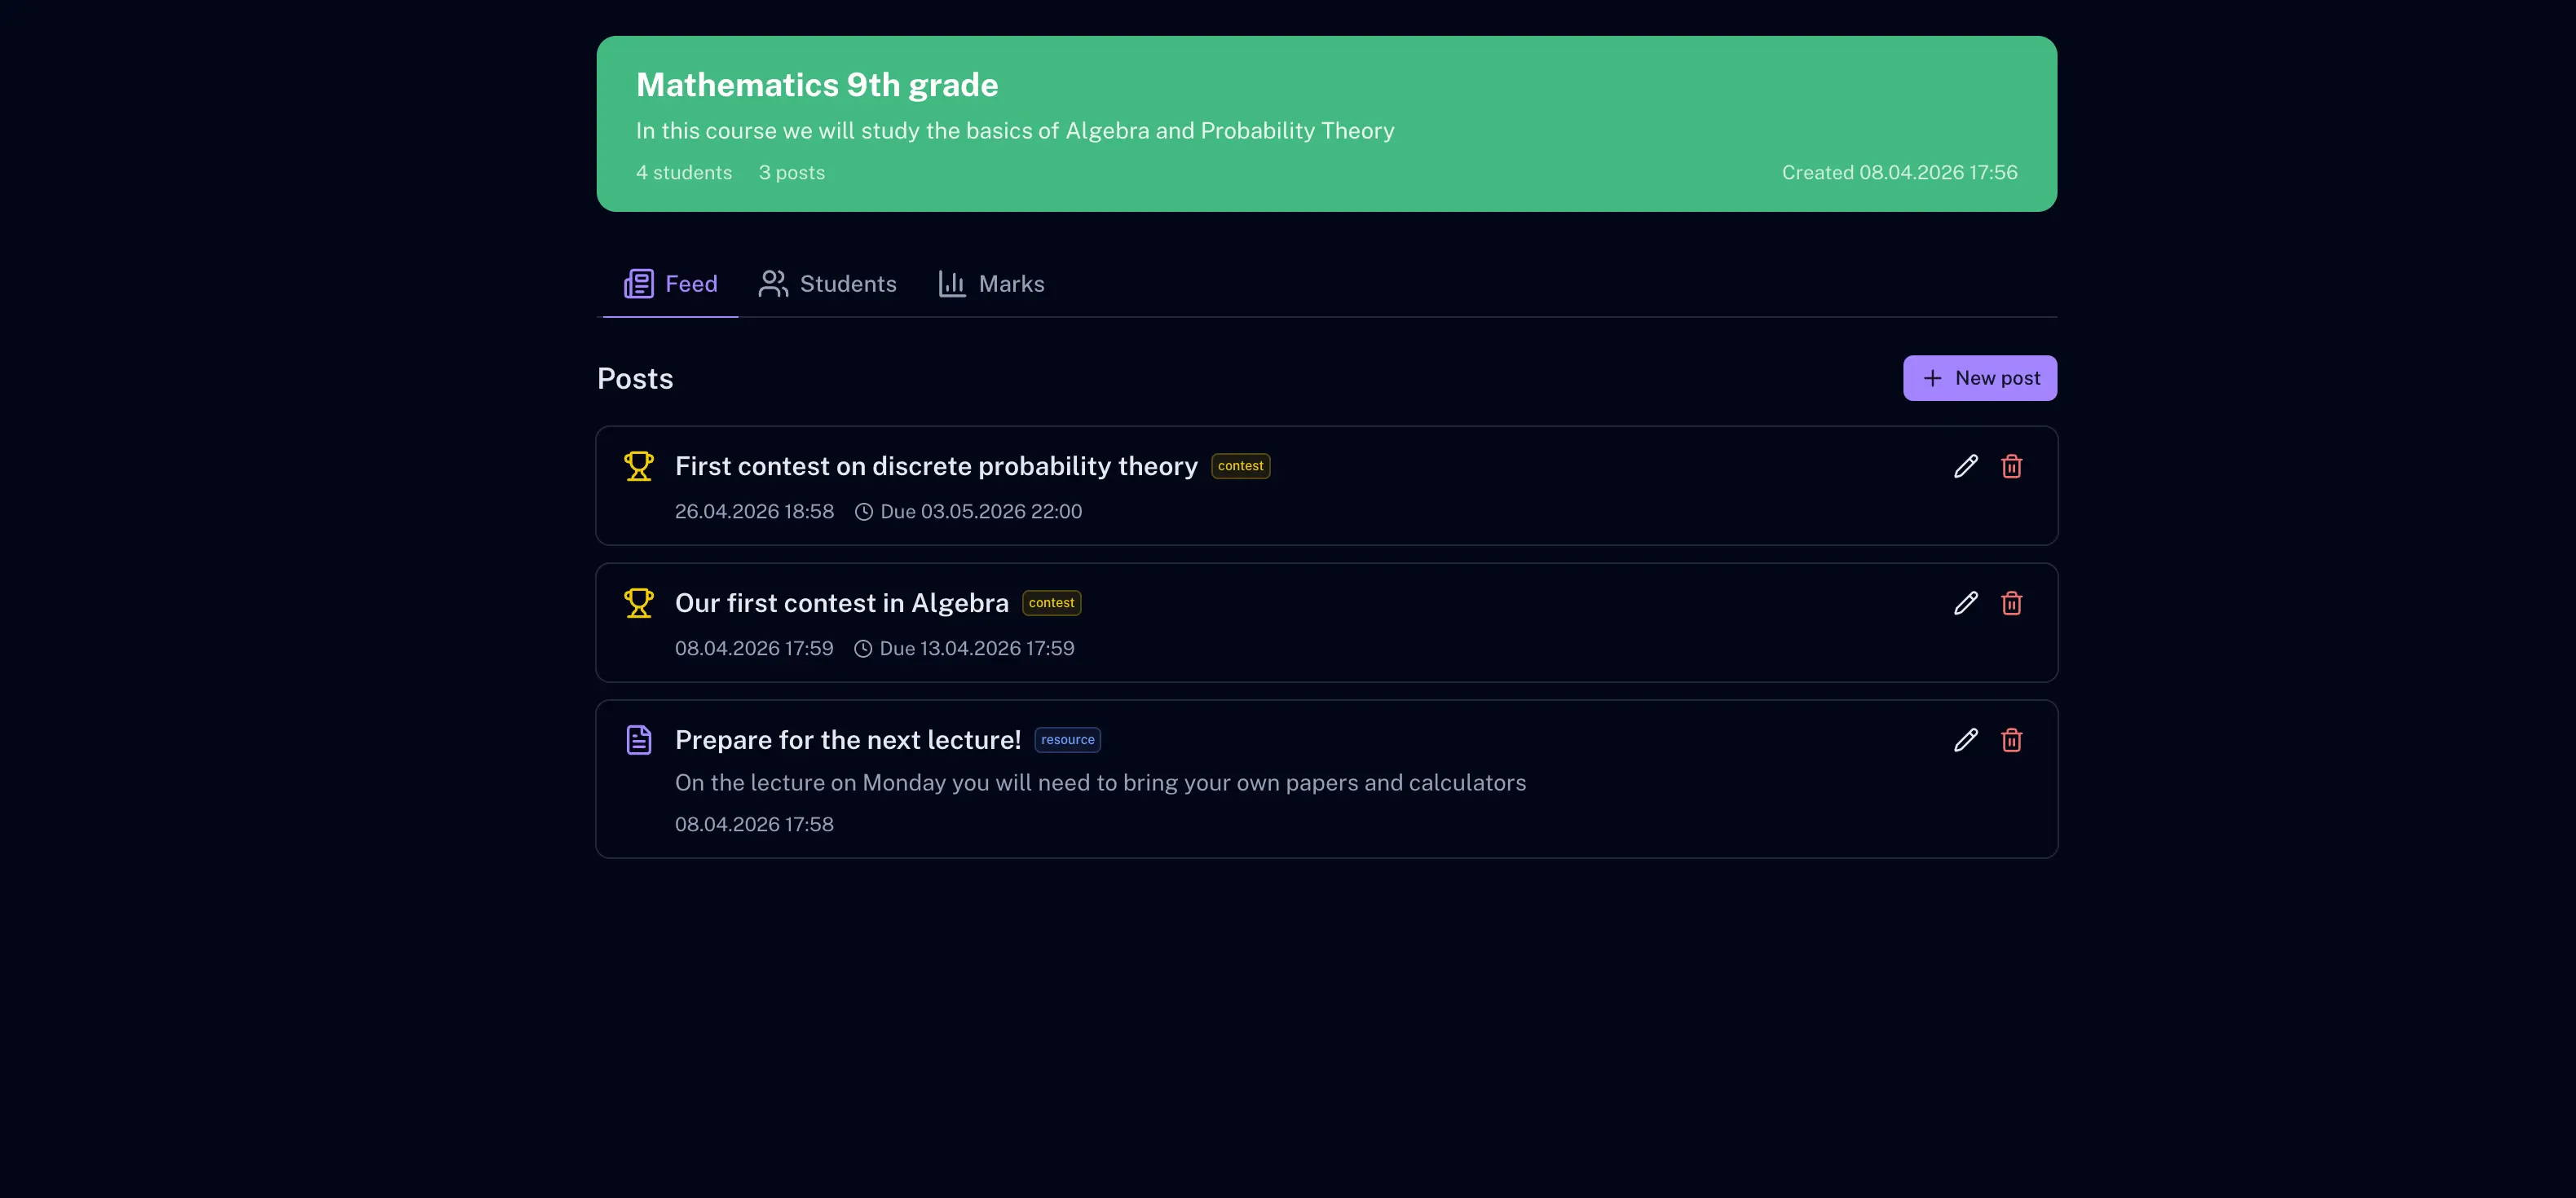Open First contest on discrete probability theory

[936, 466]
